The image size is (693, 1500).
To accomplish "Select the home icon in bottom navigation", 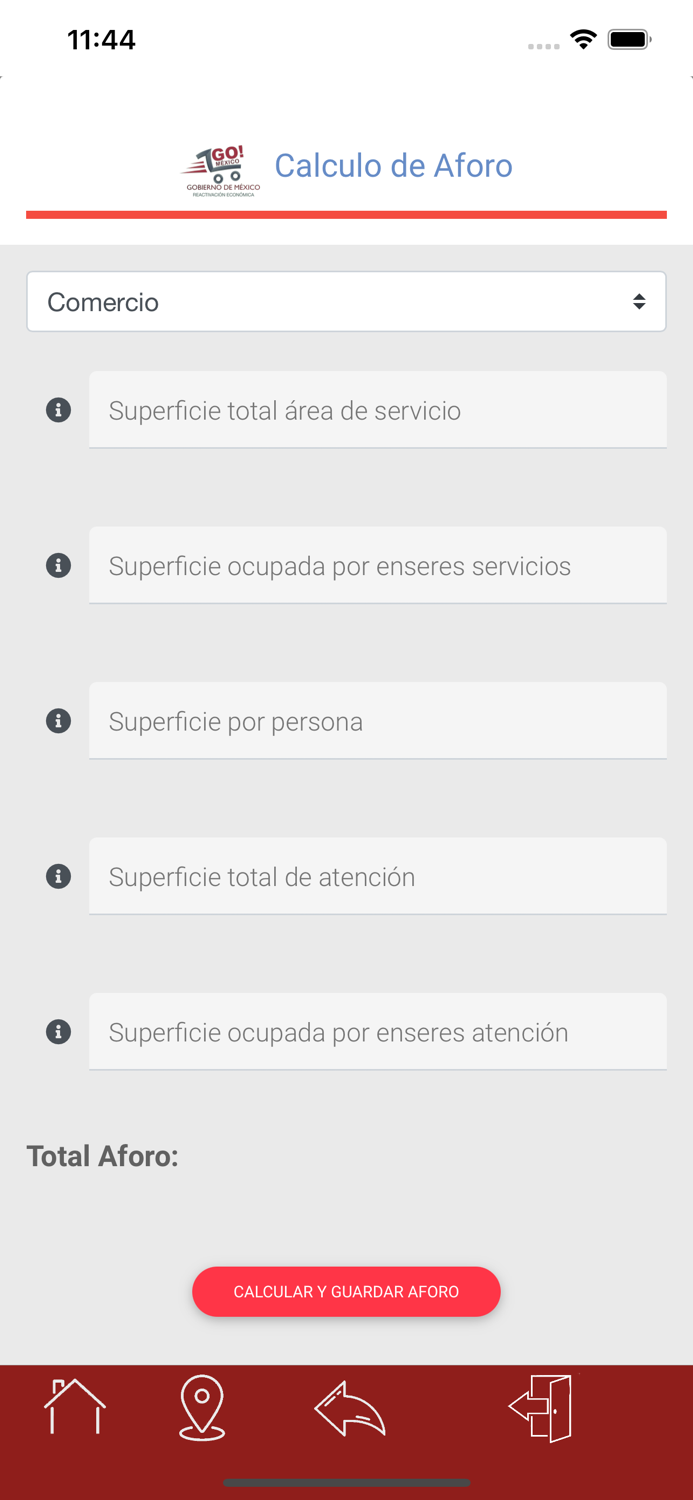I will click(x=73, y=1407).
